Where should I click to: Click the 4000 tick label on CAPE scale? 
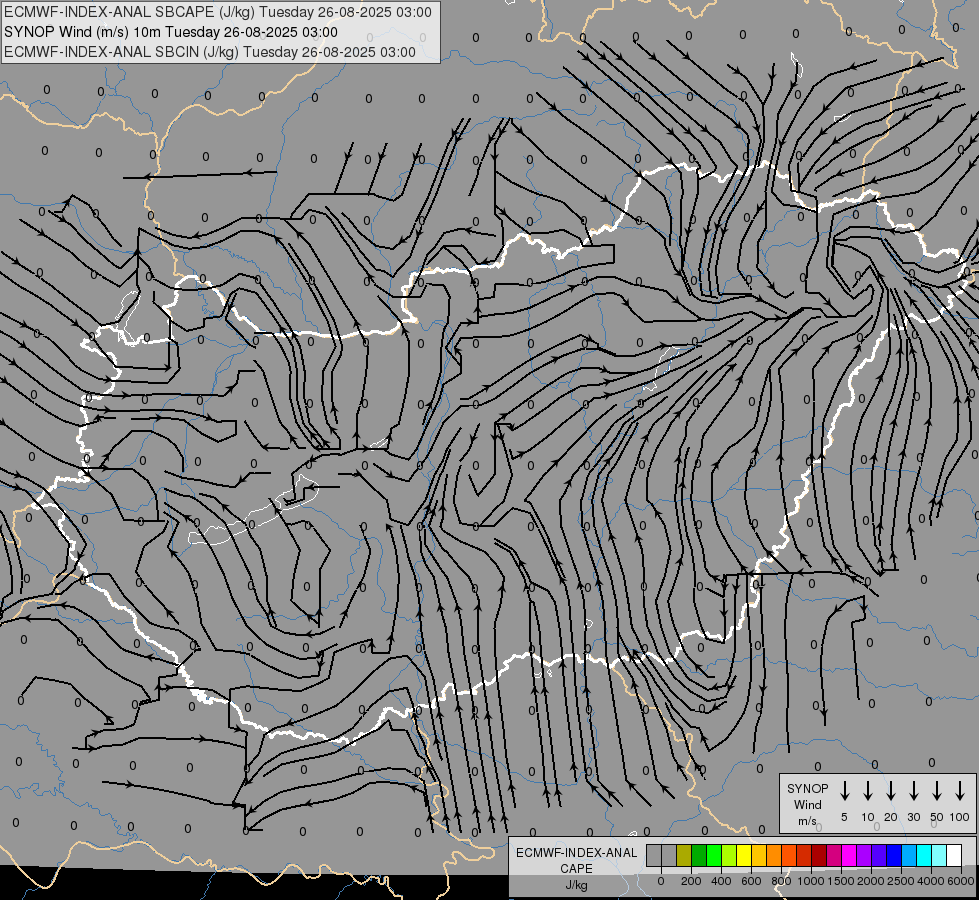pyautogui.click(x=931, y=881)
